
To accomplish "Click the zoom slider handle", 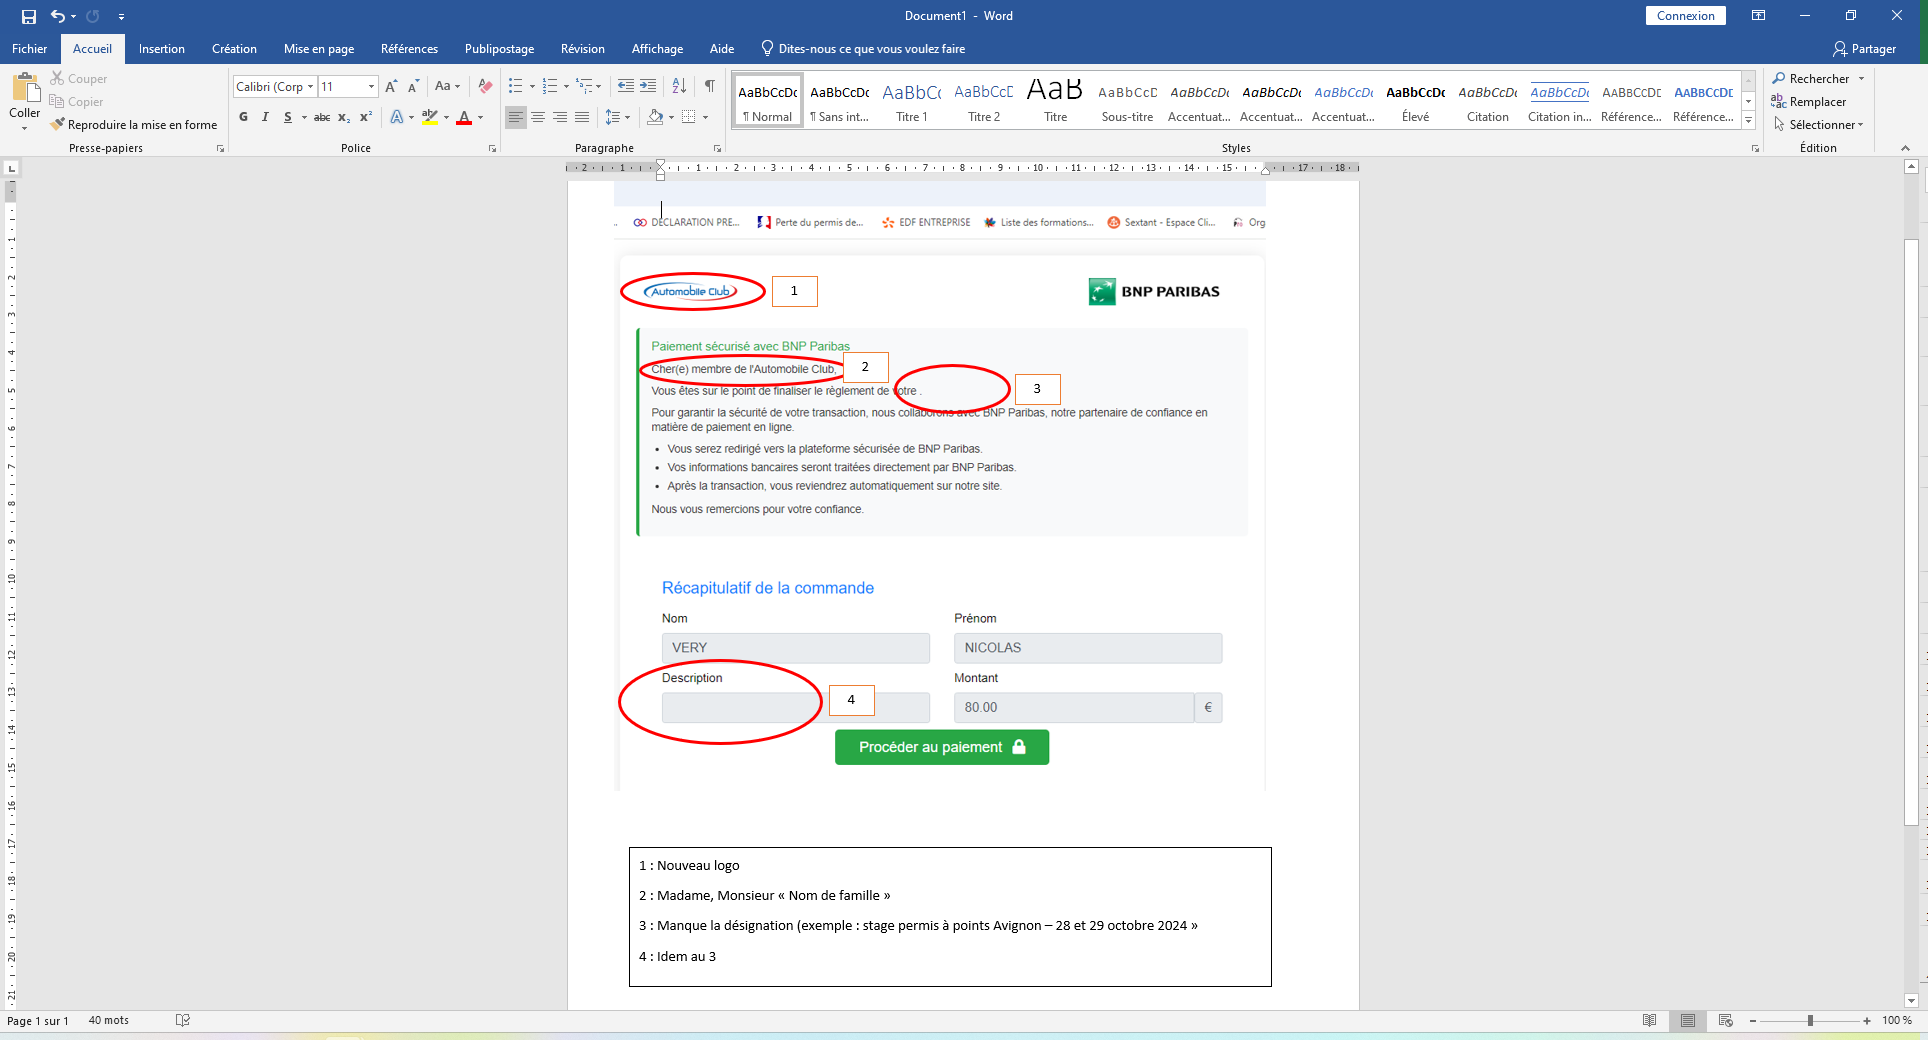I will [x=1810, y=1021].
